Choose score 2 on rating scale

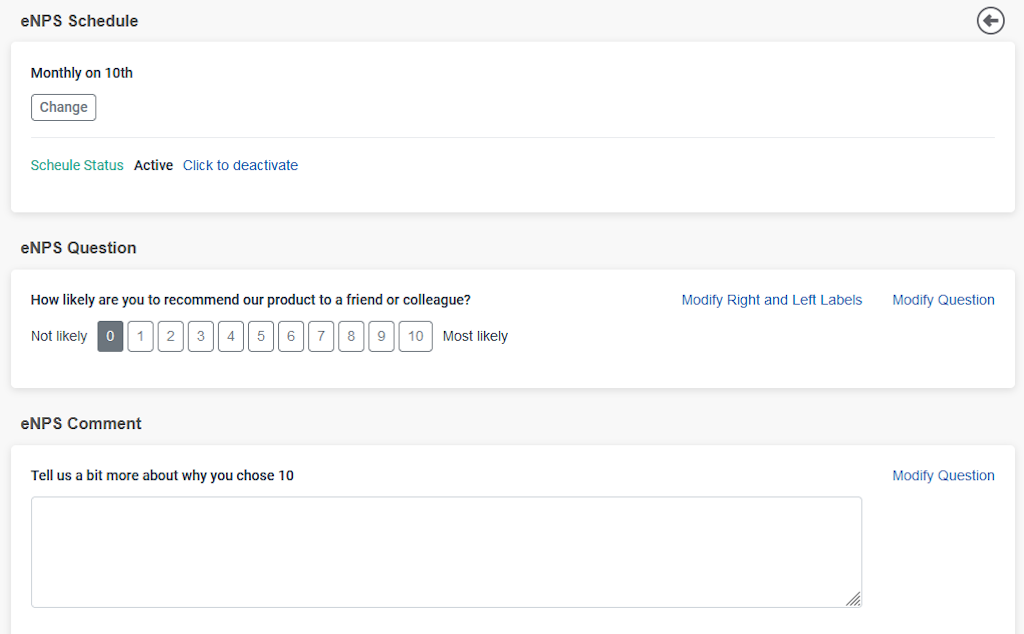coord(170,337)
